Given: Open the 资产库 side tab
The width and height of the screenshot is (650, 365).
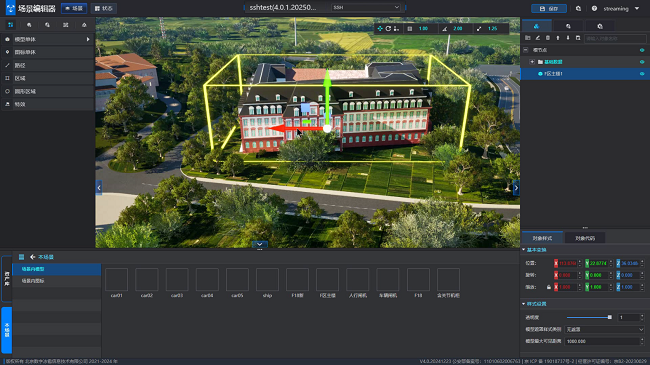Looking at the screenshot, I should (7, 279).
